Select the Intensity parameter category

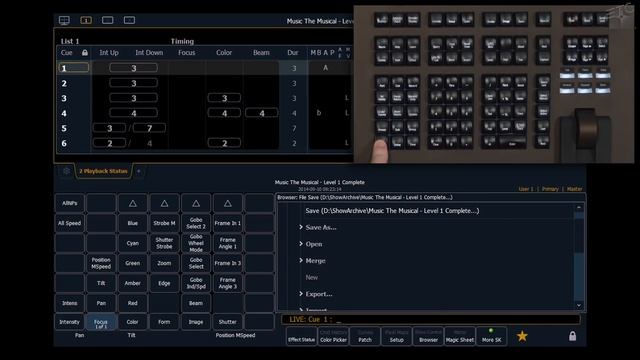coord(69,322)
